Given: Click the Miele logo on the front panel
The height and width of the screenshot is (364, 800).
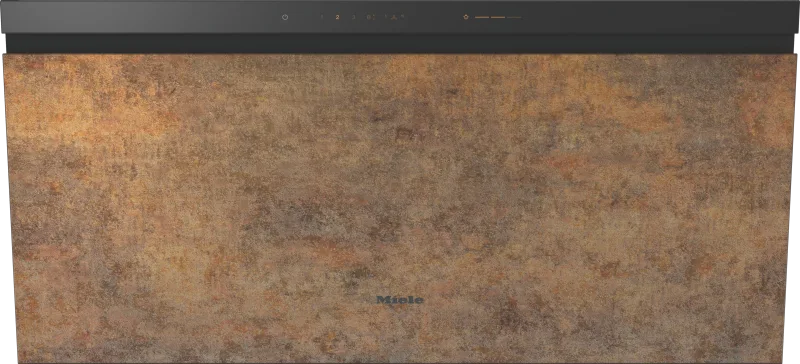Looking at the screenshot, I should point(400,300).
